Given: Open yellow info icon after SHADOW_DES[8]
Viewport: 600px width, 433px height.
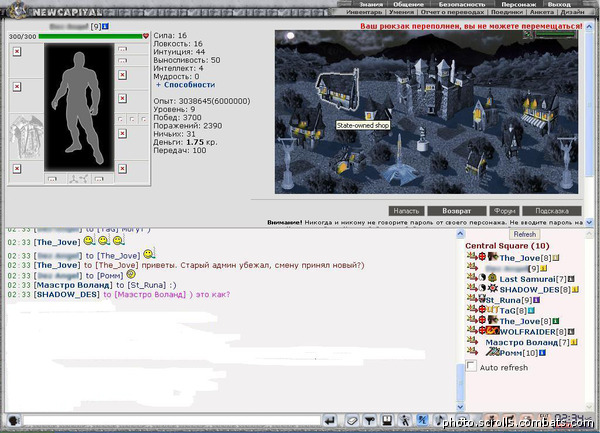Looking at the screenshot, I should 575,290.
